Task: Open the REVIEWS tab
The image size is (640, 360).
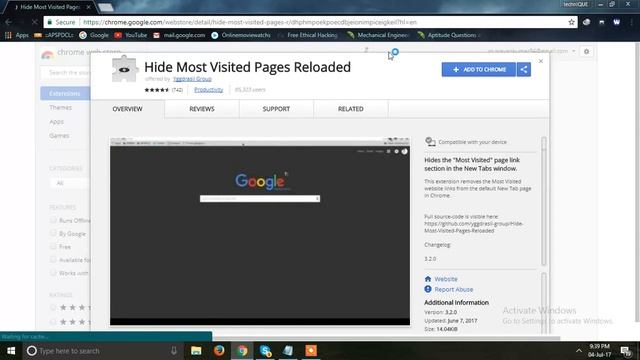Action: [x=202, y=109]
